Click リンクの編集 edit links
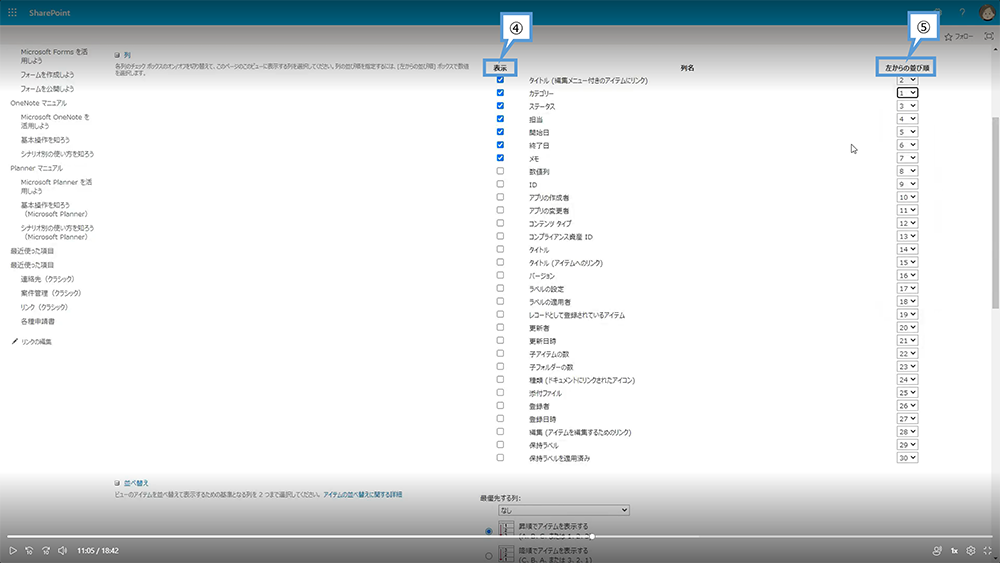Screen dimensions: 1000x563 click(36, 342)
